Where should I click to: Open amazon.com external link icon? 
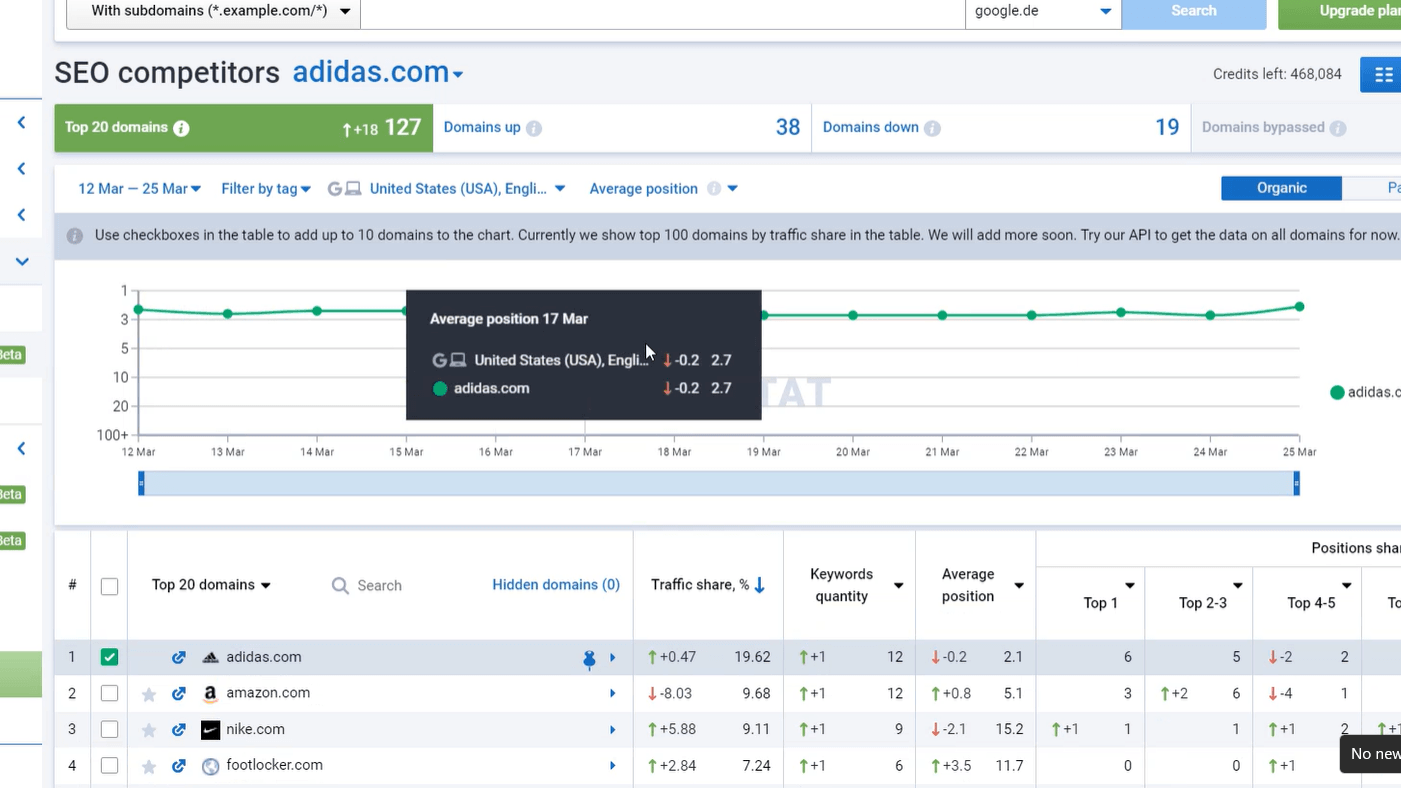179,693
